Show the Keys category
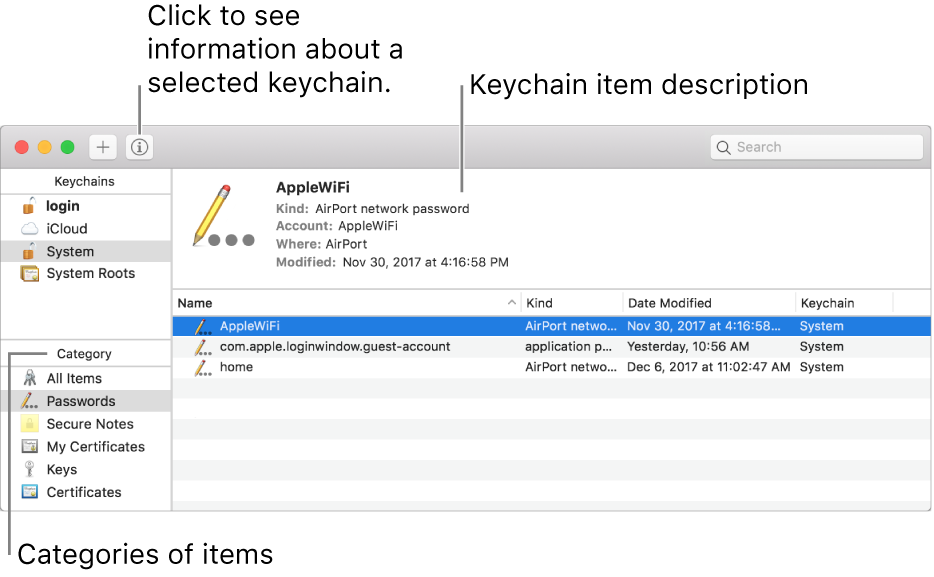Image resolution: width=934 pixels, height=577 pixels. [x=86, y=470]
